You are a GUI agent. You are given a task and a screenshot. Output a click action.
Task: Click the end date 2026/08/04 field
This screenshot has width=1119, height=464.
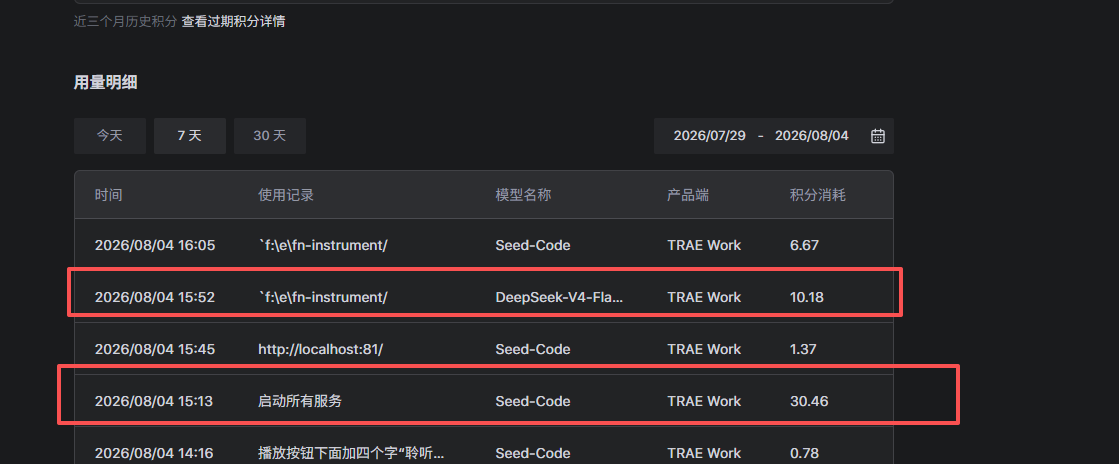(811, 136)
